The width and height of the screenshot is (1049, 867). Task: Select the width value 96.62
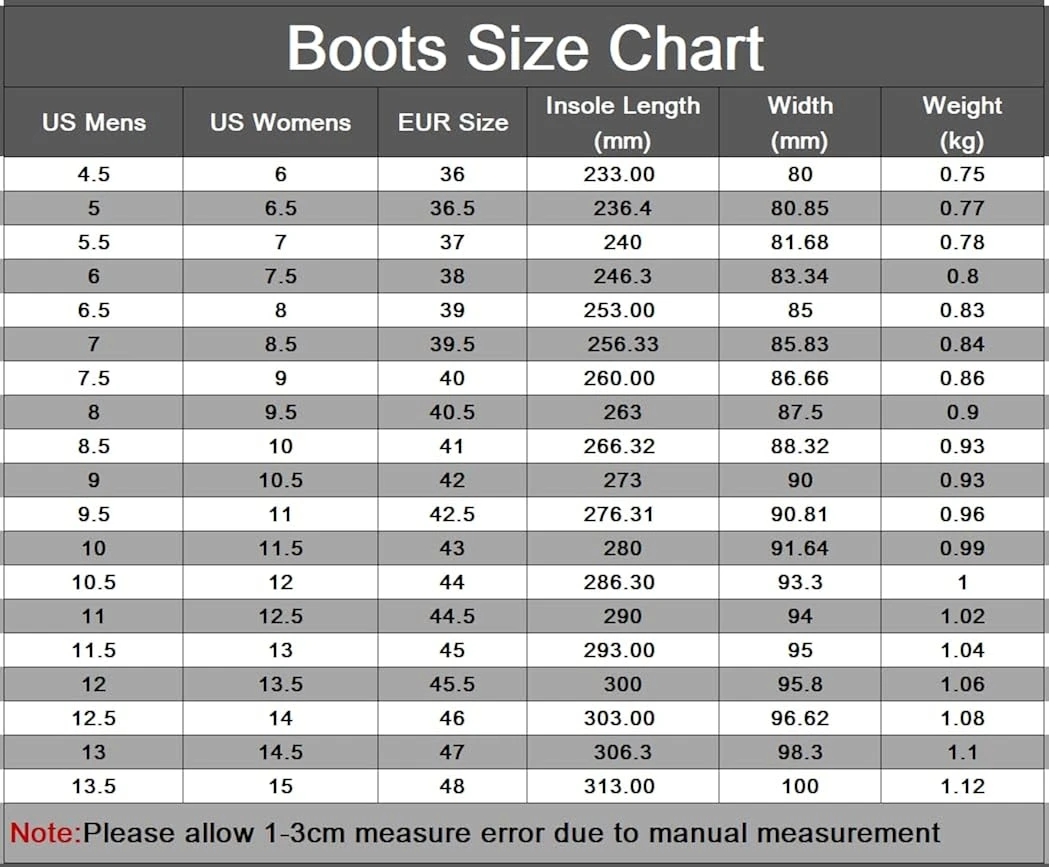pyautogui.click(x=800, y=718)
